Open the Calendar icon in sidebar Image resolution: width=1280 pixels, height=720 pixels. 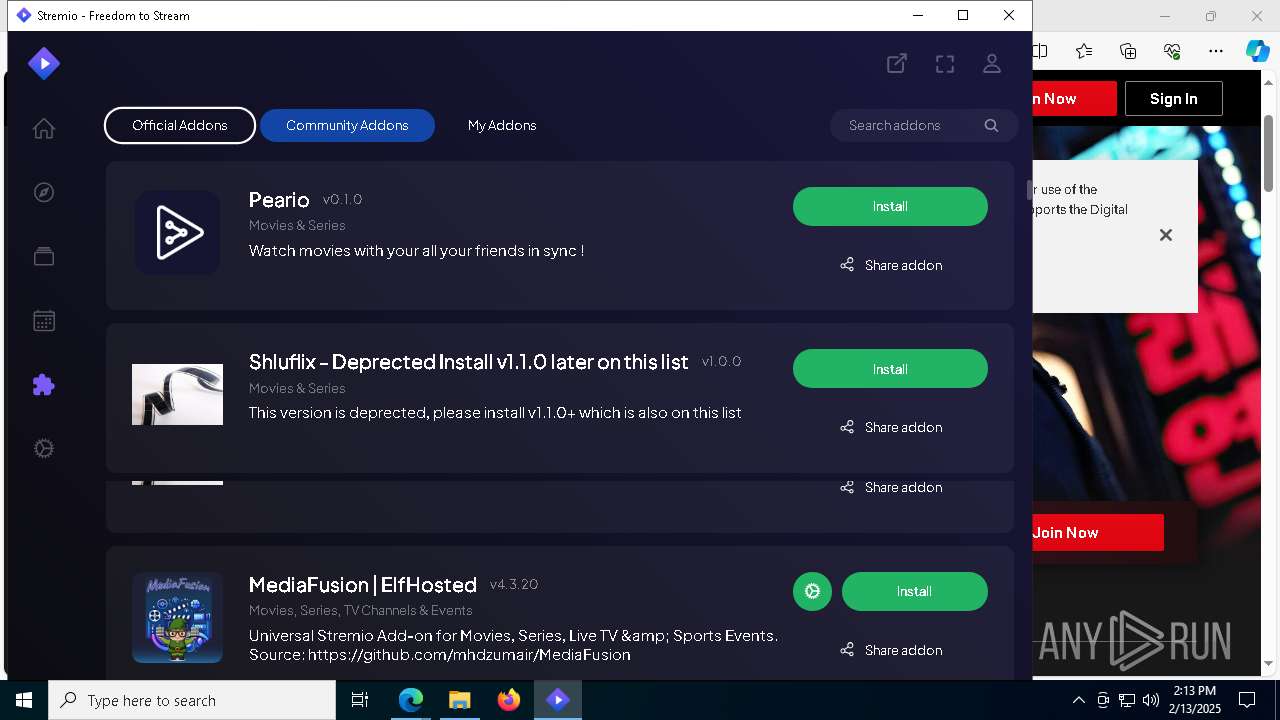pos(43,321)
